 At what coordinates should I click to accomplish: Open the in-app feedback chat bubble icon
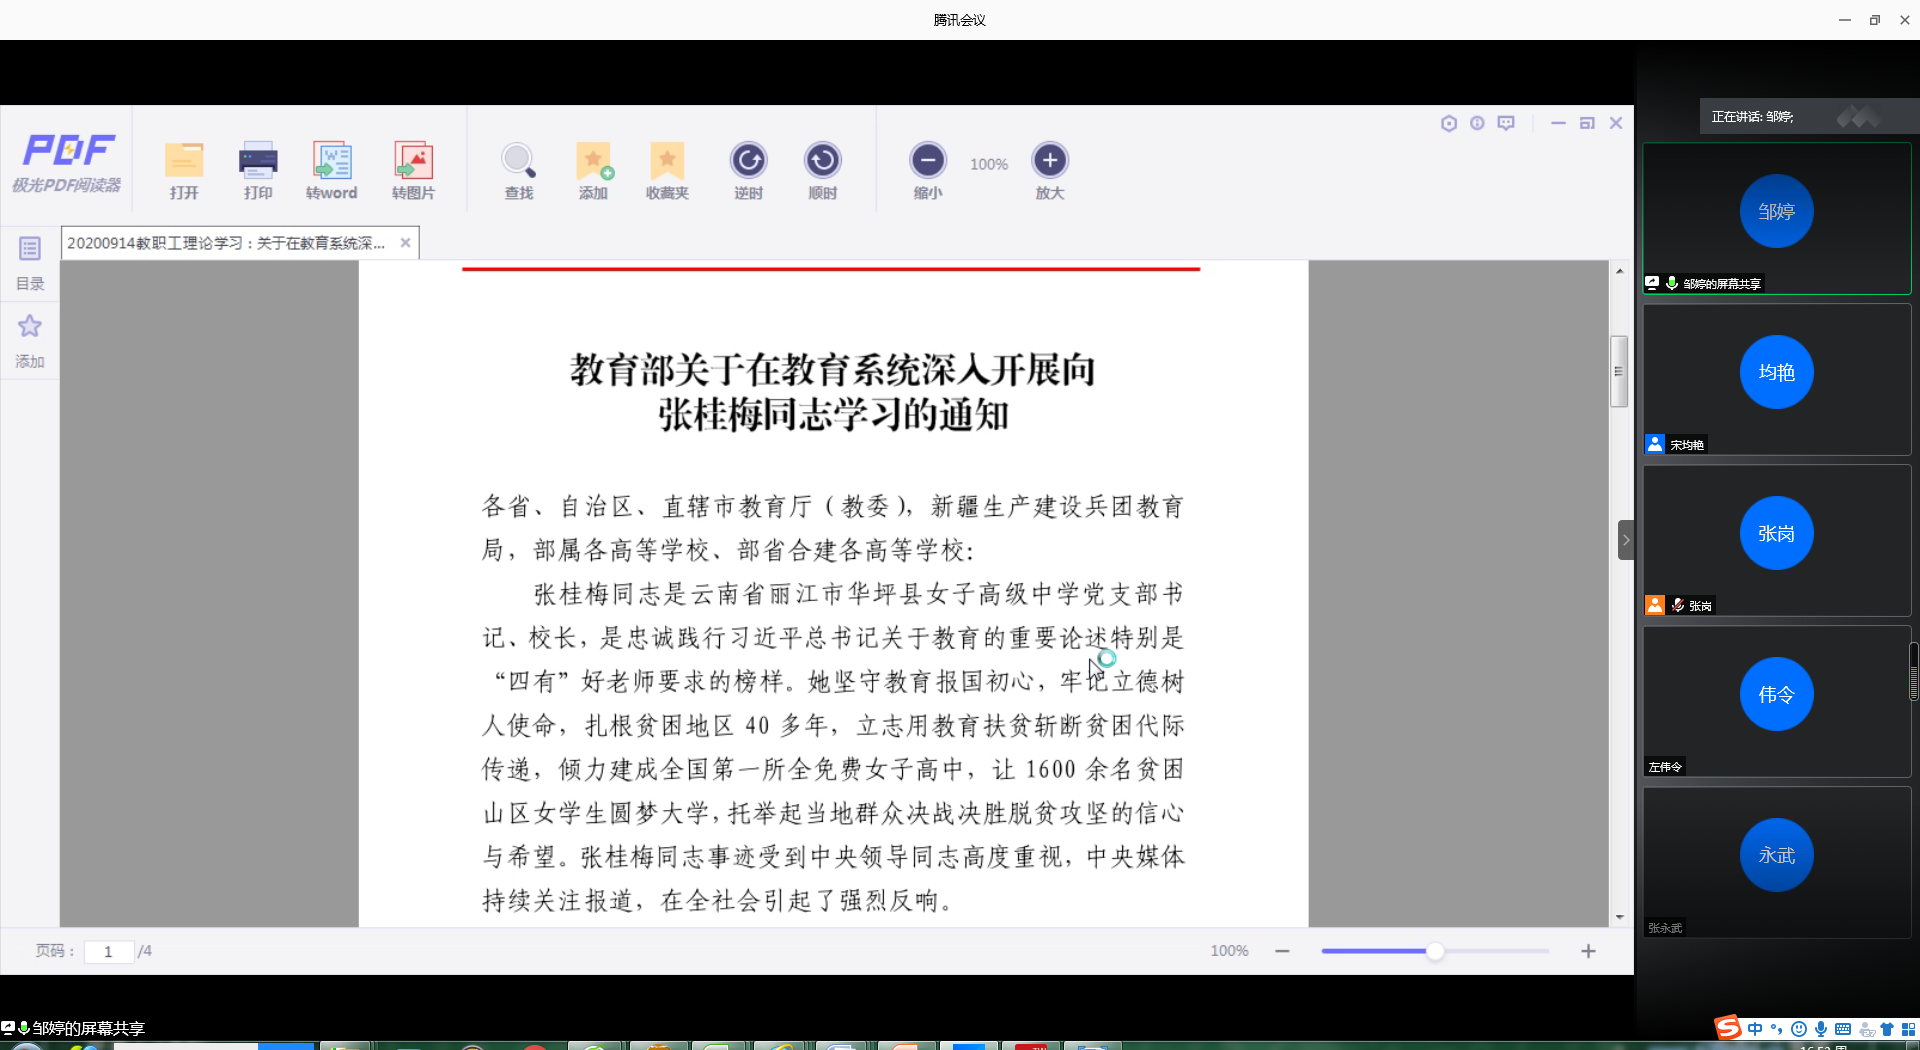click(x=1506, y=123)
